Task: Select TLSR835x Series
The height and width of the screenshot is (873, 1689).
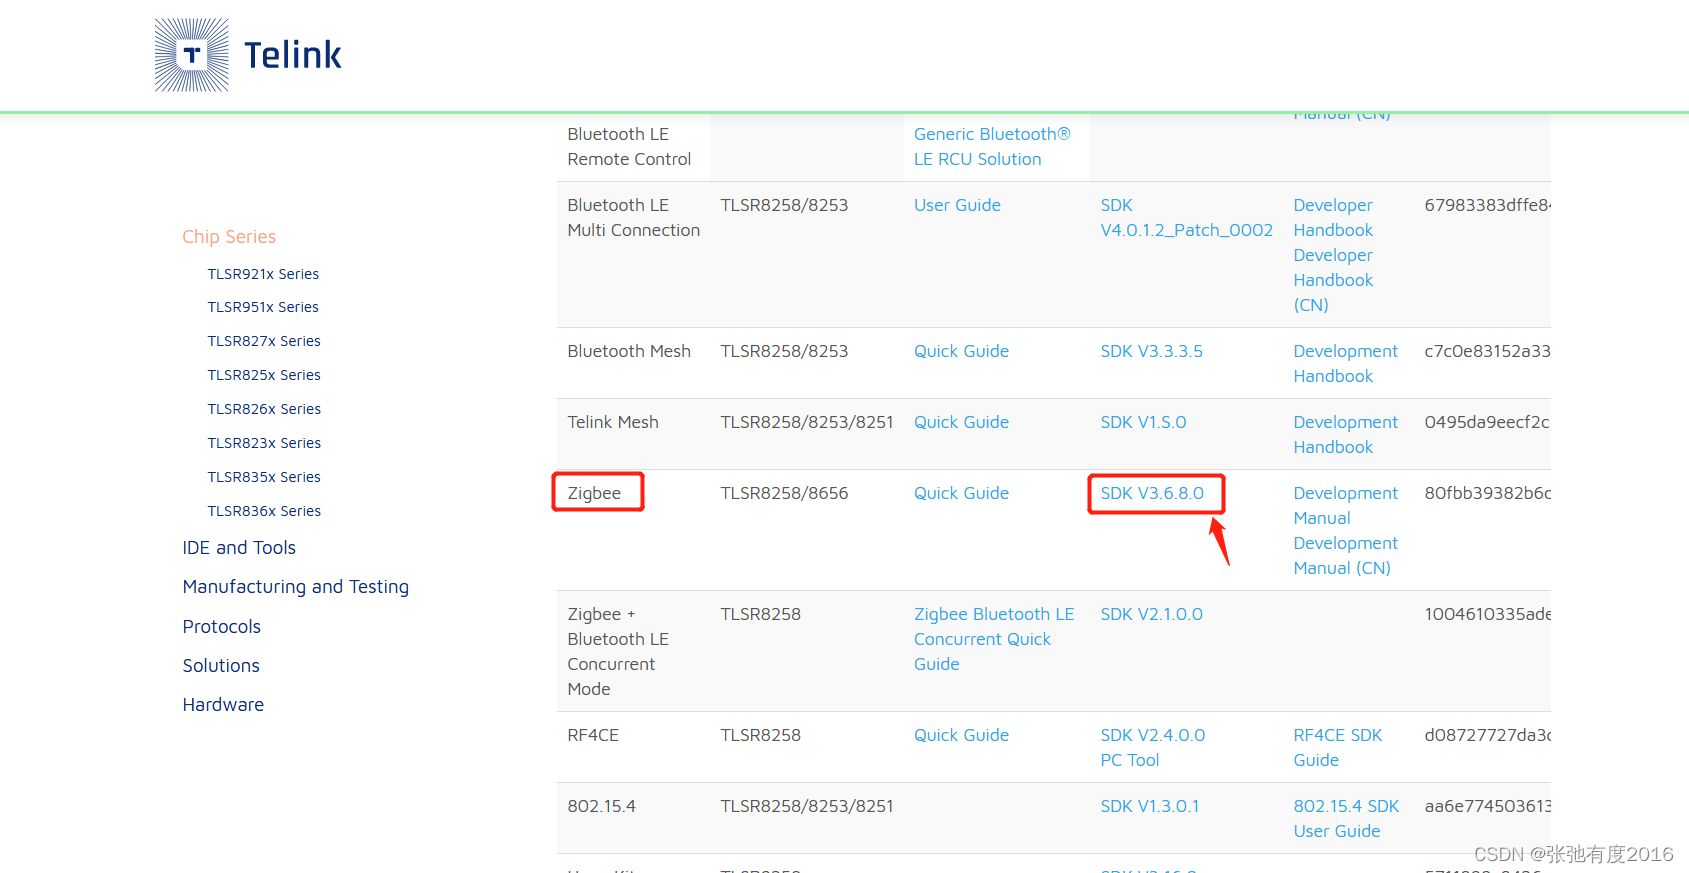Action: coord(264,477)
